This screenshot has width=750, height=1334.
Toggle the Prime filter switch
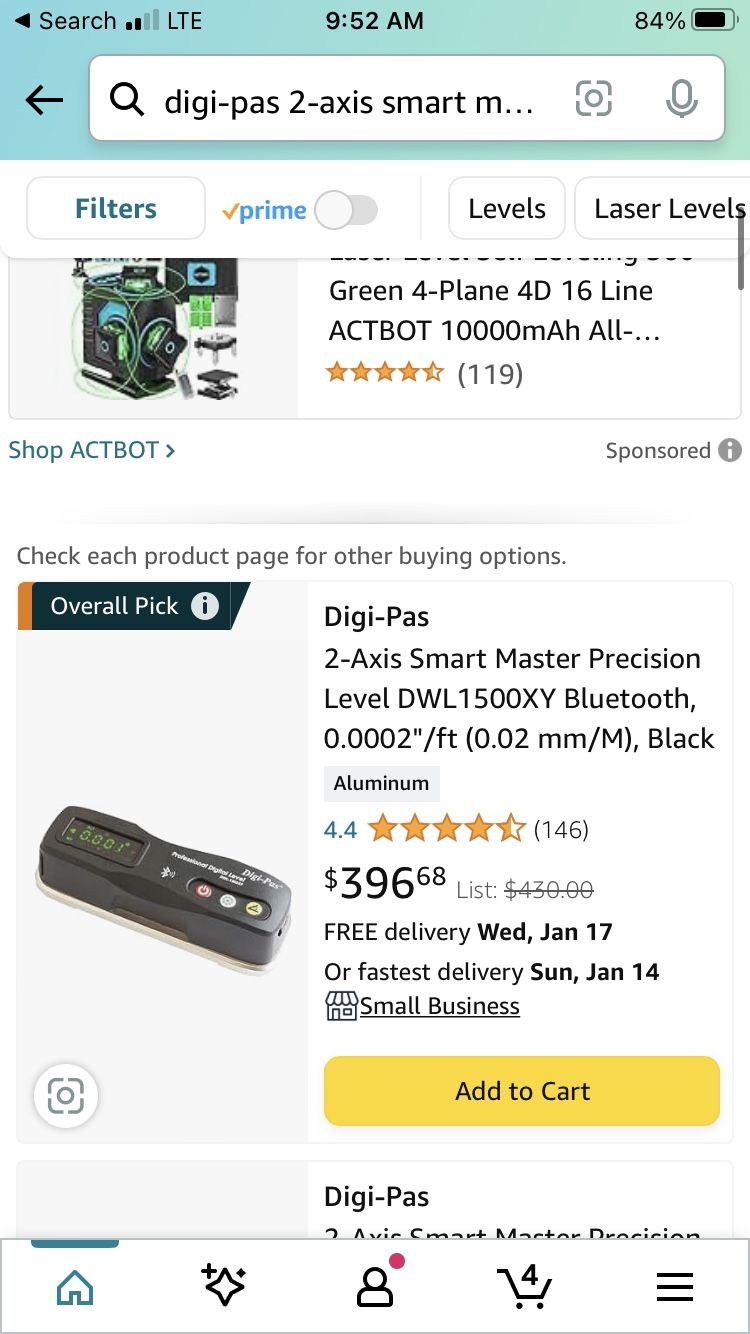[x=346, y=210]
